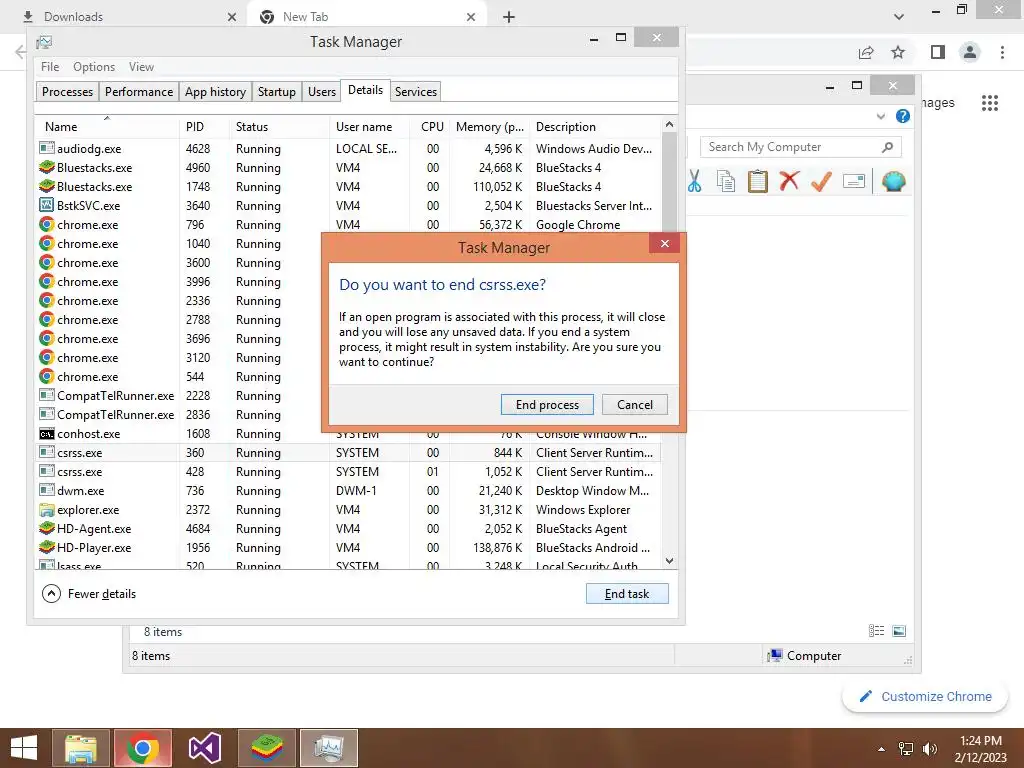Click the Customize Chrome button
Image resolution: width=1024 pixels, height=768 pixels.
pyautogui.click(x=925, y=696)
